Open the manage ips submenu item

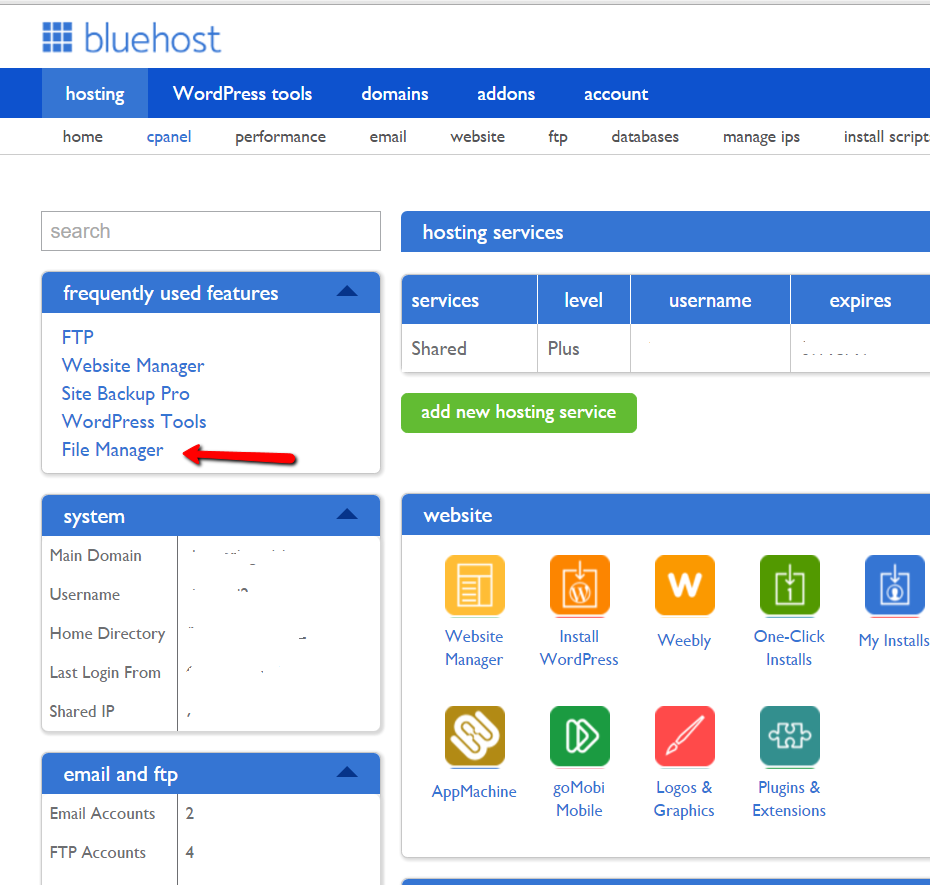pos(761,137)
